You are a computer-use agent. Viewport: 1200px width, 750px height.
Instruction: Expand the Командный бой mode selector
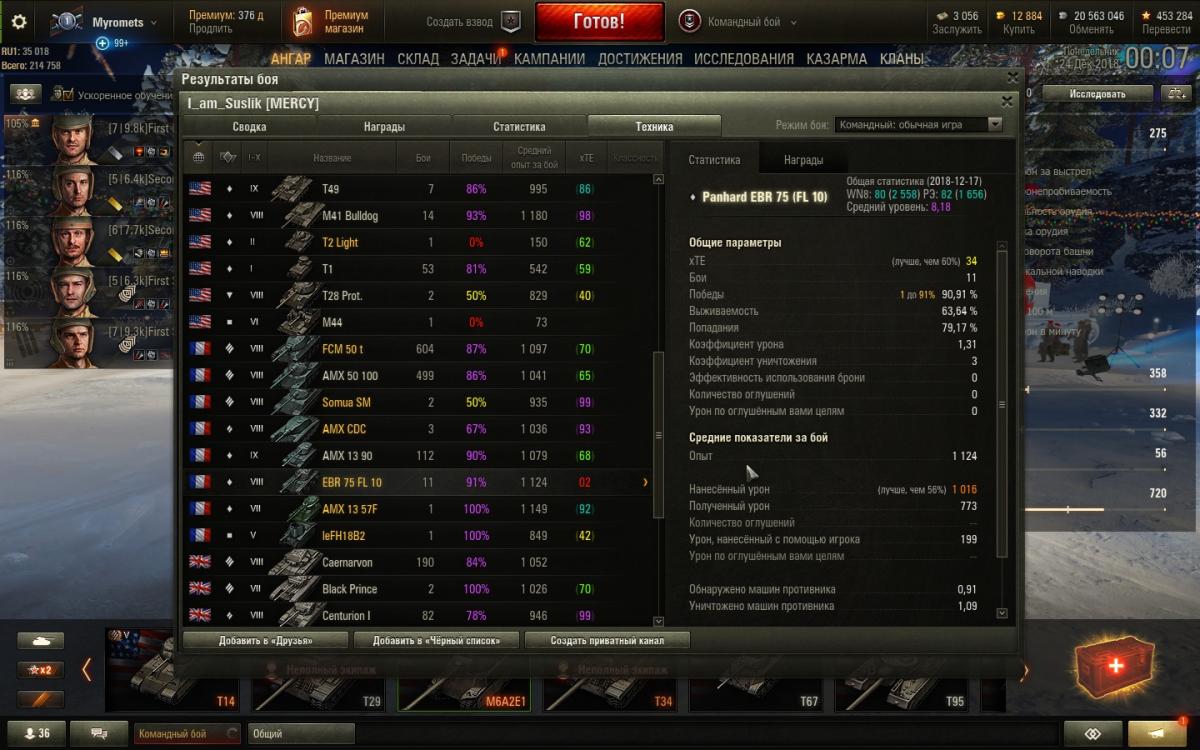pos(738,22)
